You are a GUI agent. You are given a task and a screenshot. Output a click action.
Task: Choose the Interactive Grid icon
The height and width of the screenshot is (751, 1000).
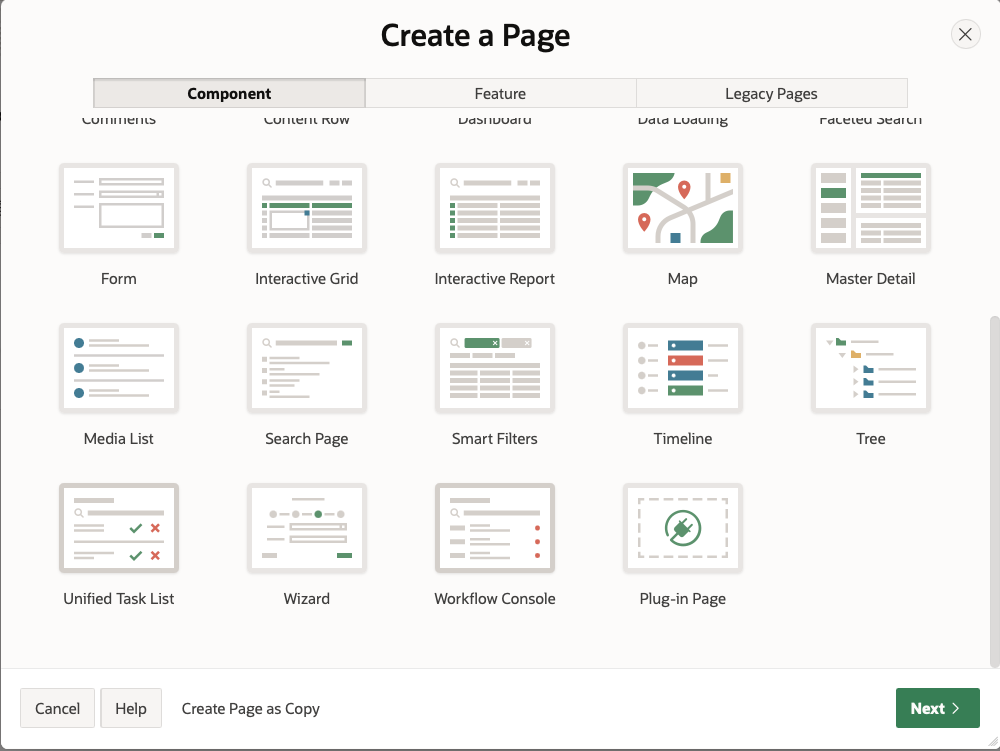coord(307,208)
